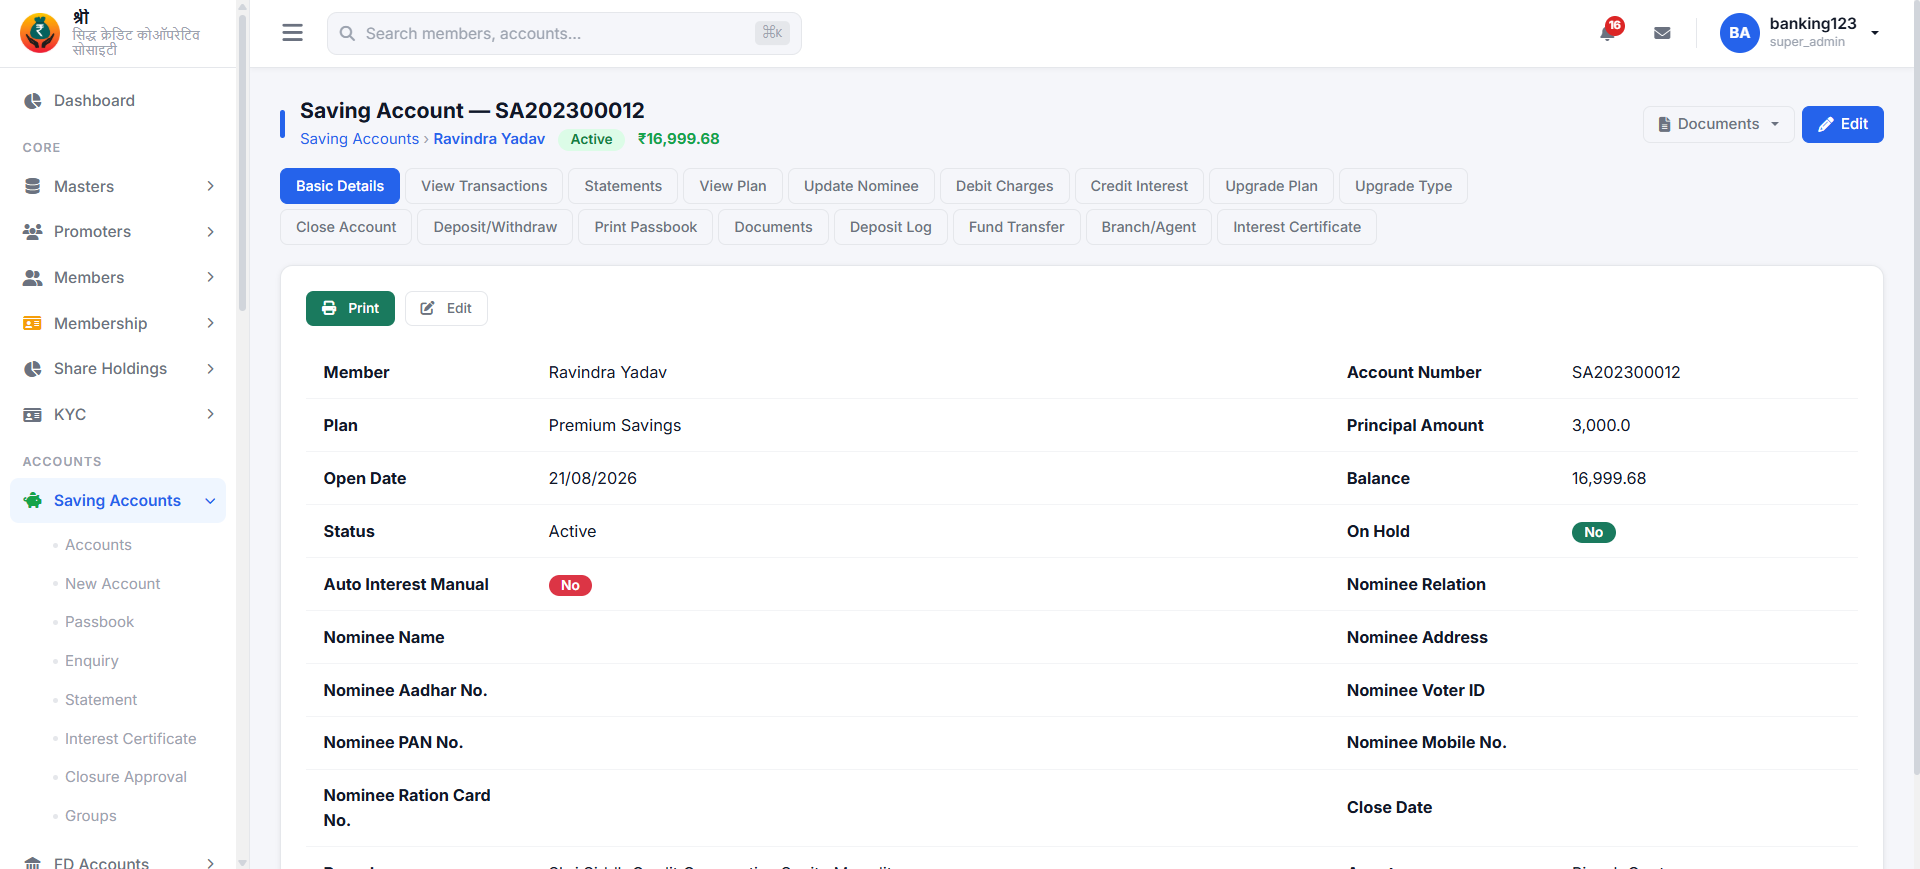Focus the Search members, accounts field

pos(564,33)
